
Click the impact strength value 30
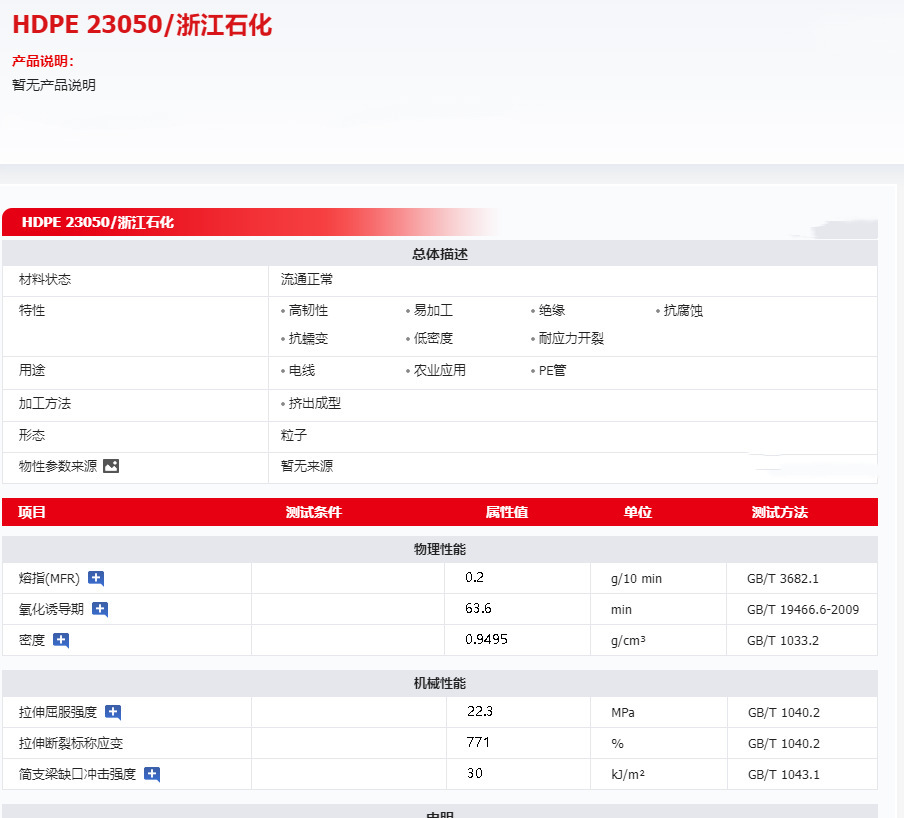click(x=475, y=774)
